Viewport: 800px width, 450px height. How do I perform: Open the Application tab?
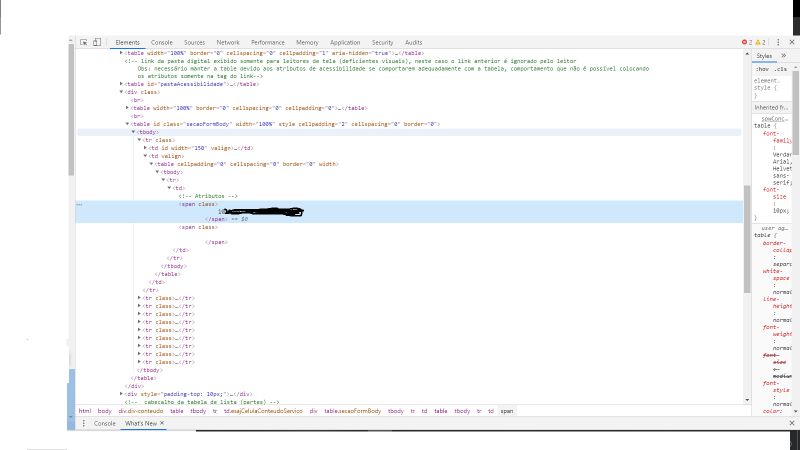(345, 42)
